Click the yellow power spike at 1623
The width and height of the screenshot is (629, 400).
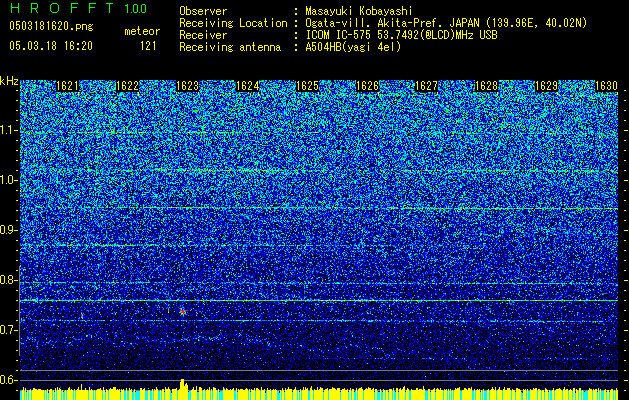[x=183, y=384]
